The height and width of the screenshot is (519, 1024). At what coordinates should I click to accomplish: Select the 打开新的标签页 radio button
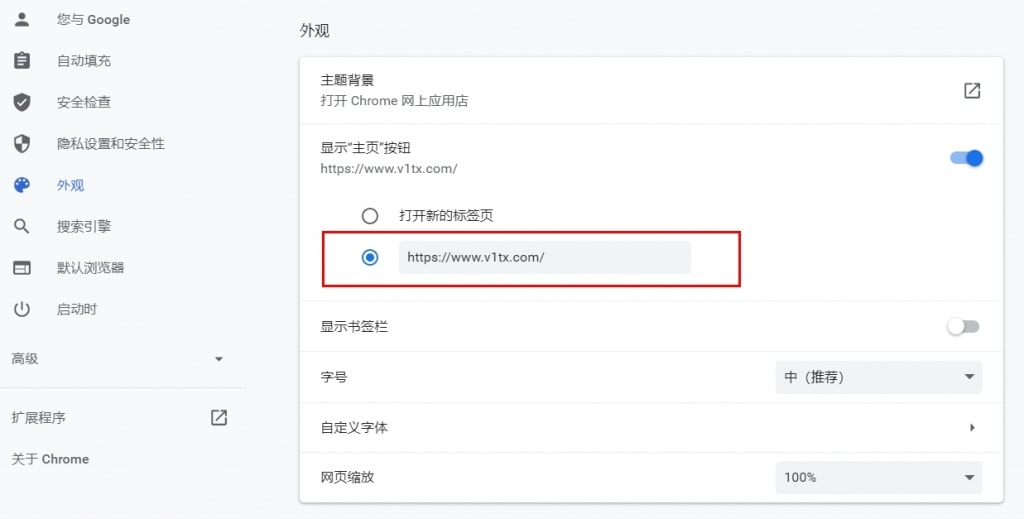[370, 216]
